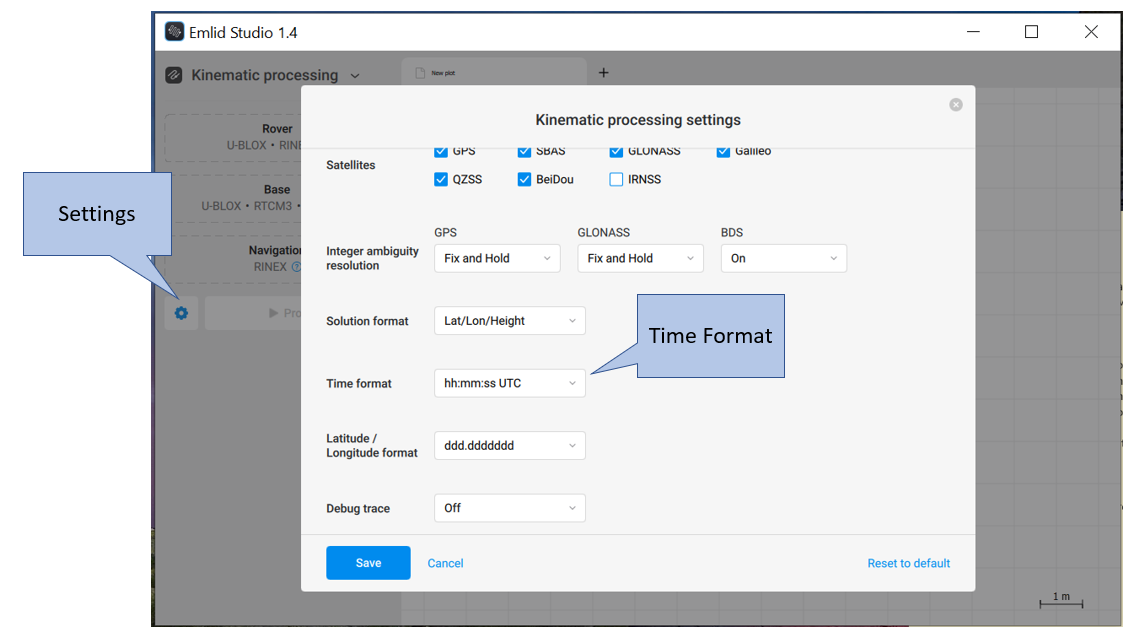
Task: Click the Emlid Studio app logo
Action: pos(174,32)
